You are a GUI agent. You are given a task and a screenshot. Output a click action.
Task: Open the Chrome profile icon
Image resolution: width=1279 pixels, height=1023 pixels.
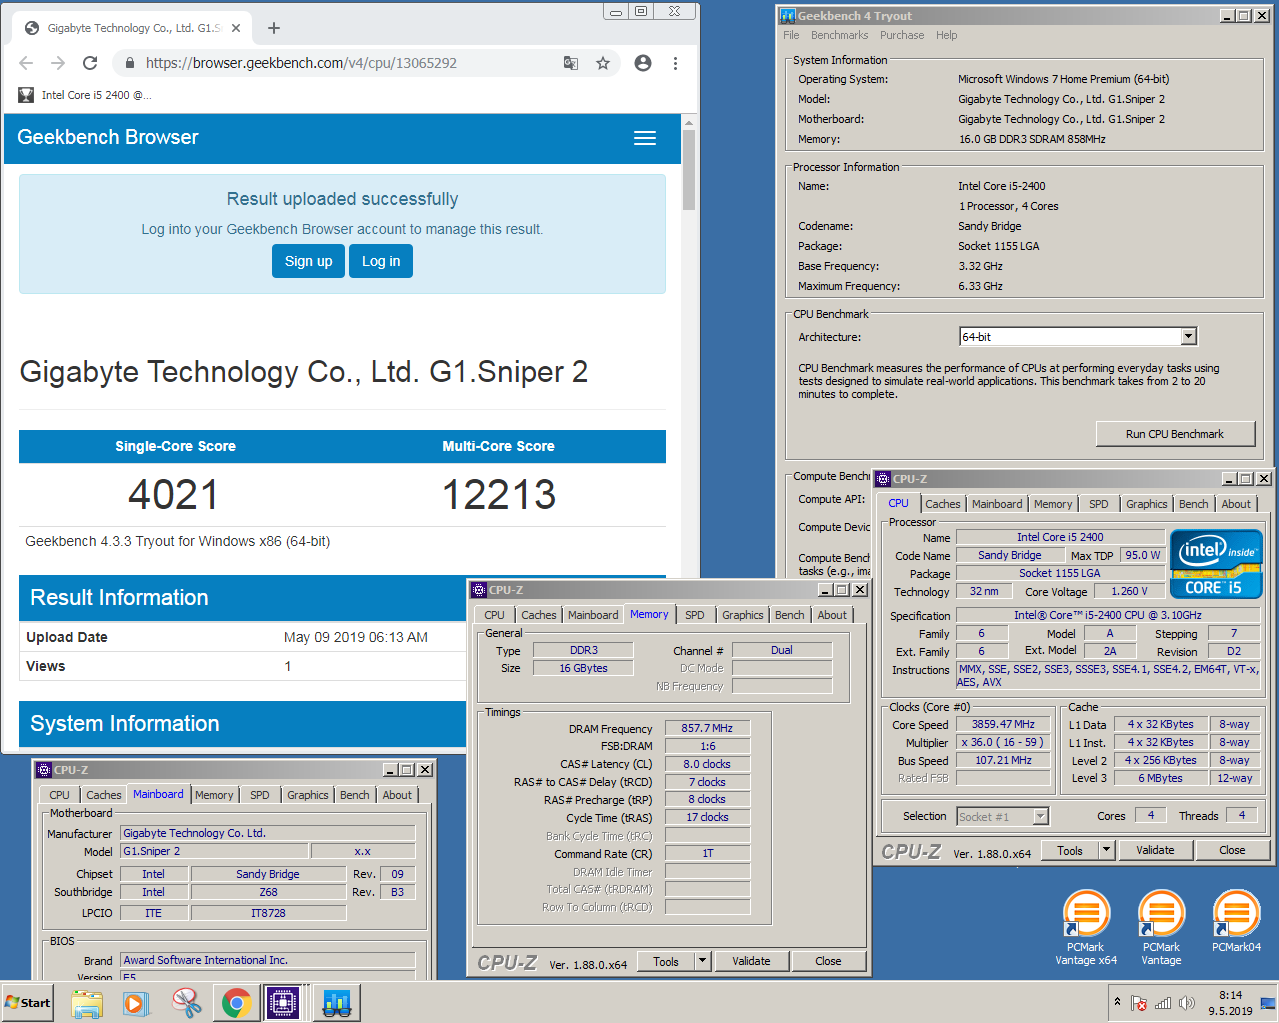[643, 63]
